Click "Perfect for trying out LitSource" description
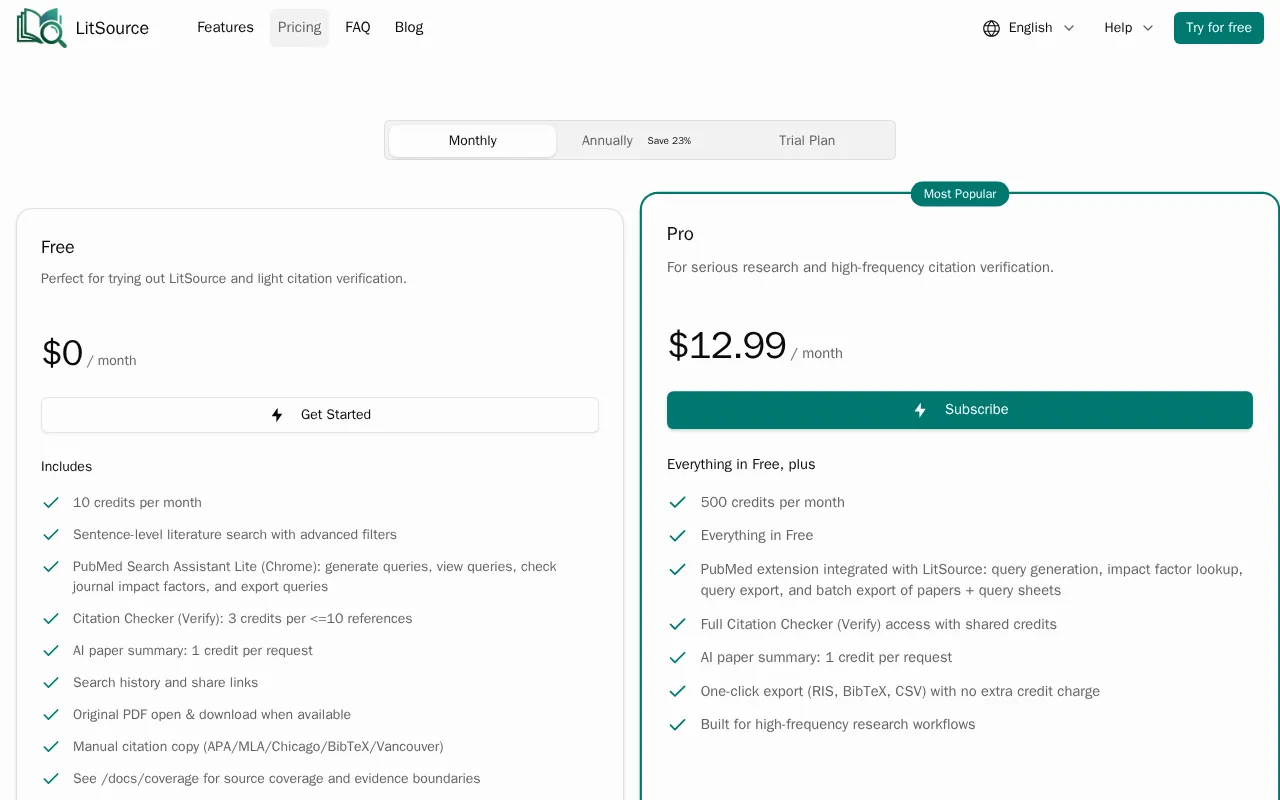Image resolution: width=1280 pixels, height=800 pixels. point(224,279)
